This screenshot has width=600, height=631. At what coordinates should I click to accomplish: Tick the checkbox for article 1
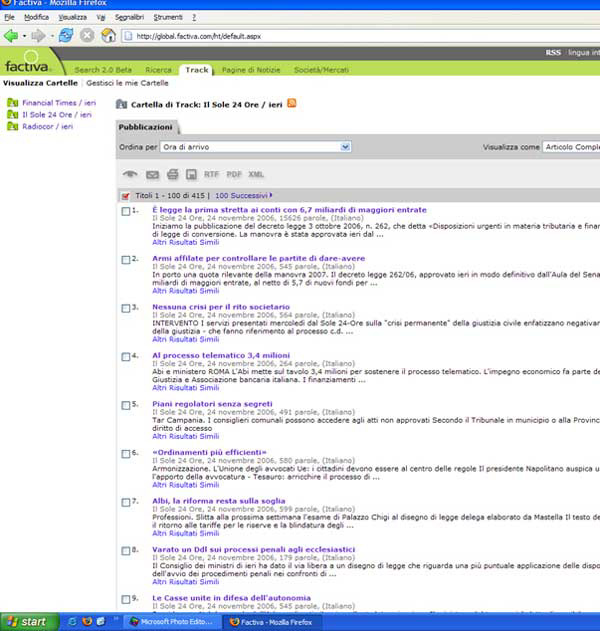tap(125, 211)
